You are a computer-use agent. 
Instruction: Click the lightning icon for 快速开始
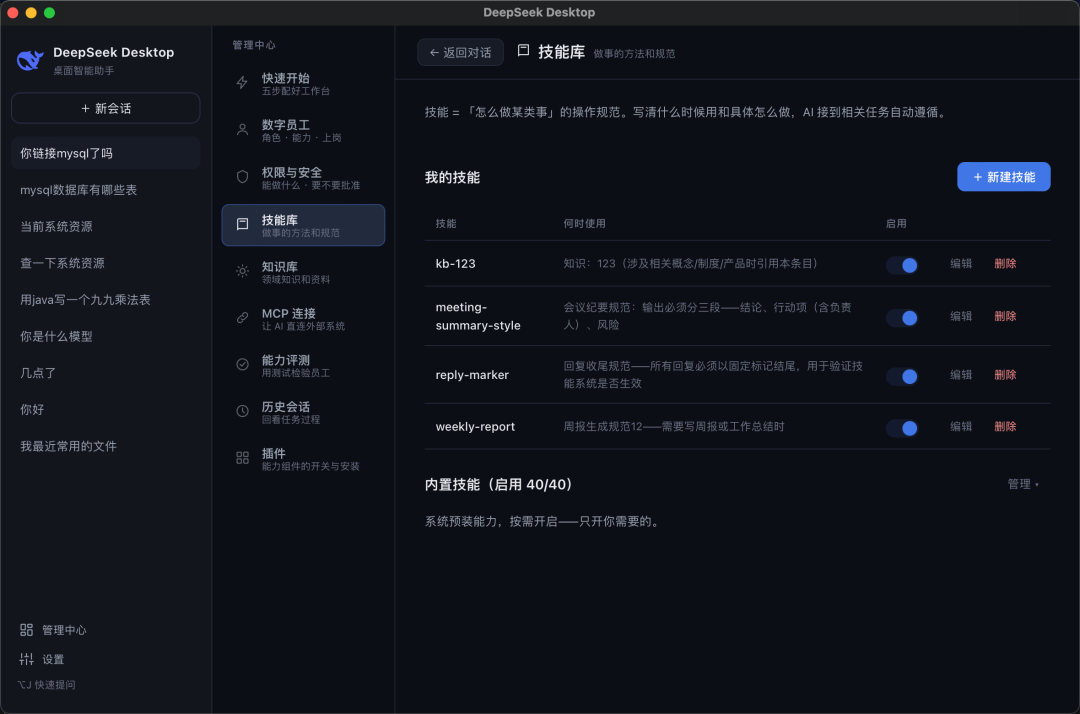pos(242,83)
